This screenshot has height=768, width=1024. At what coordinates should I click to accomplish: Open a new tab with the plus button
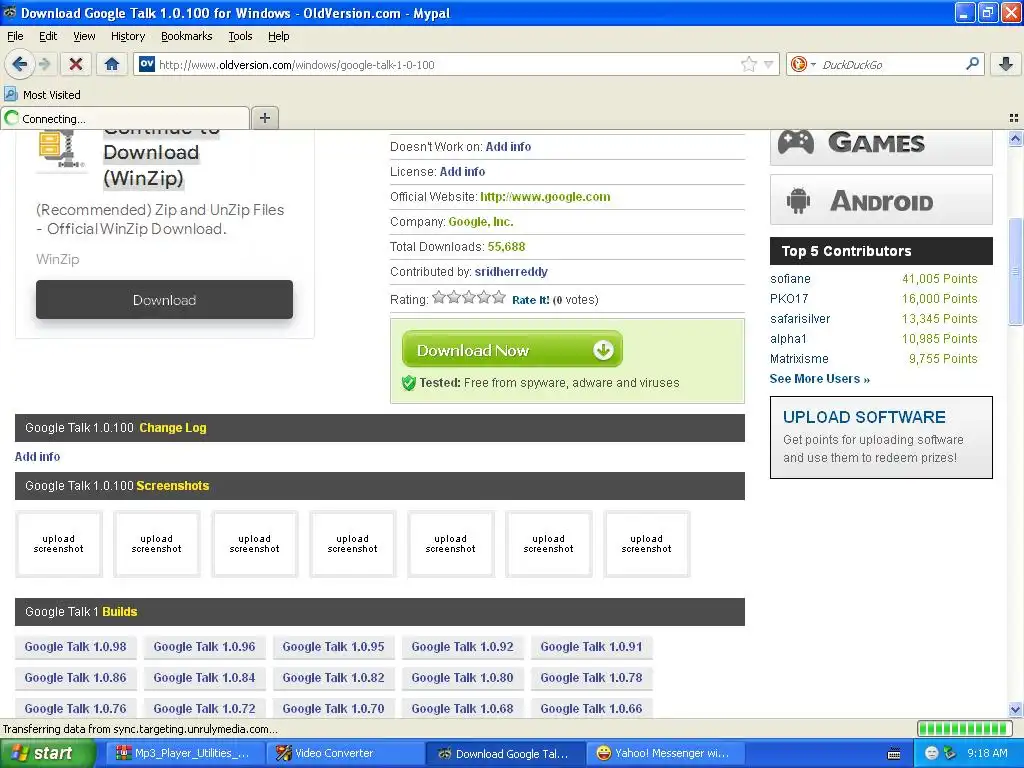[x=264, y=118]
